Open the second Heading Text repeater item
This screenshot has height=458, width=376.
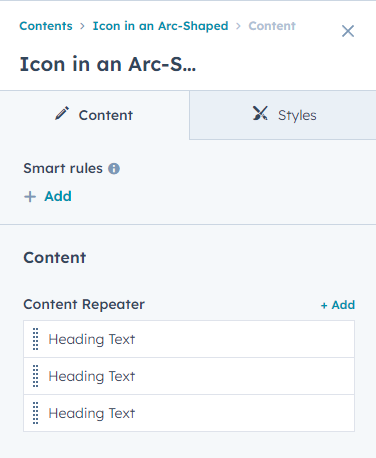click(x=189, y=376)
